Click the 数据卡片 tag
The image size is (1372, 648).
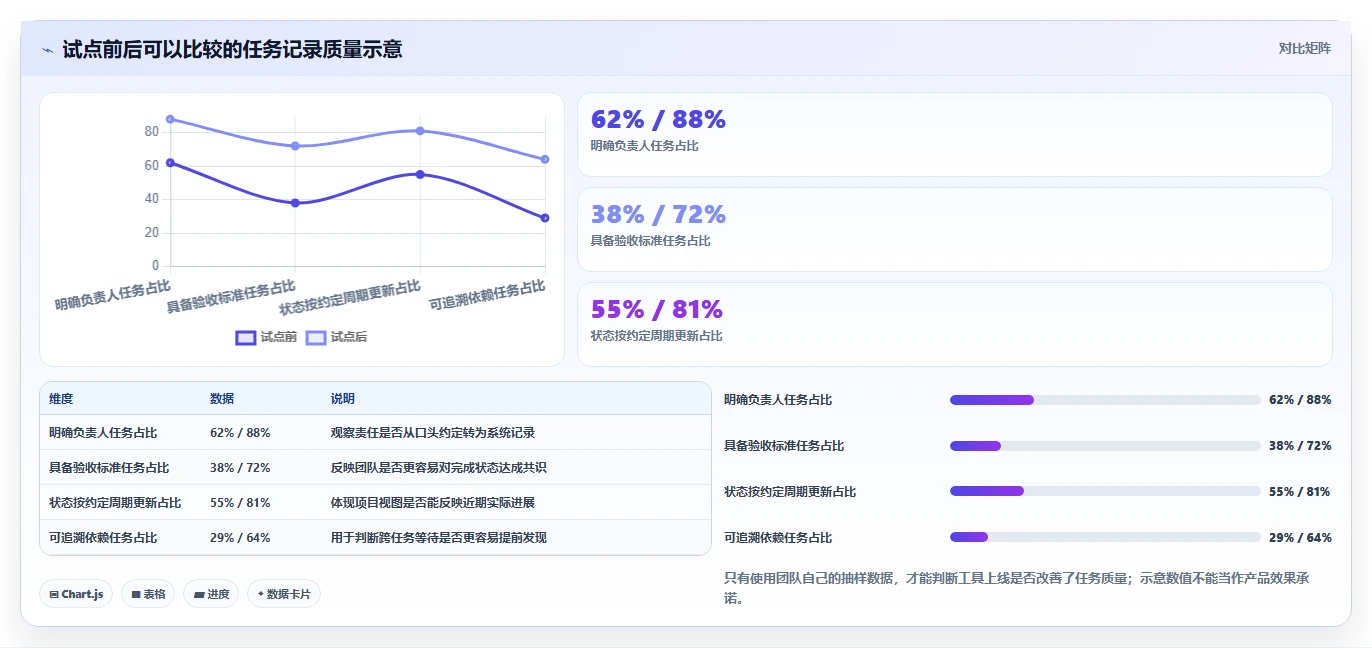(x=284, y=594)
